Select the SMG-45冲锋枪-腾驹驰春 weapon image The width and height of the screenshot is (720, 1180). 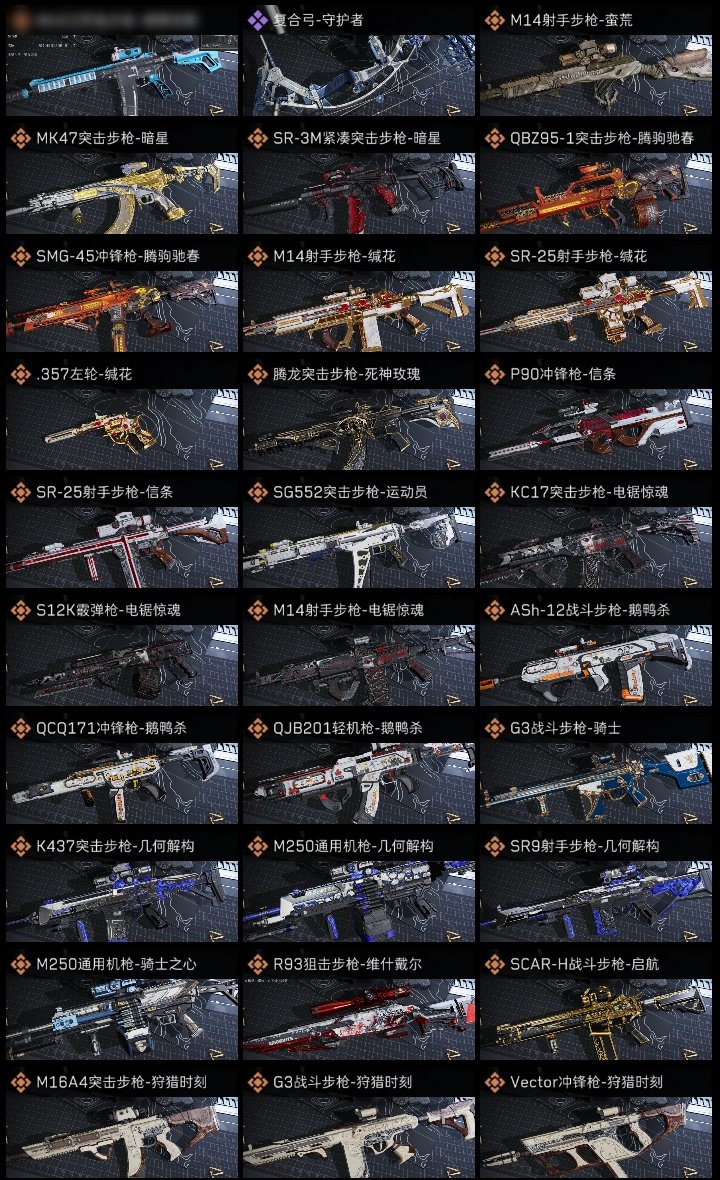click(x=122, y=312)
